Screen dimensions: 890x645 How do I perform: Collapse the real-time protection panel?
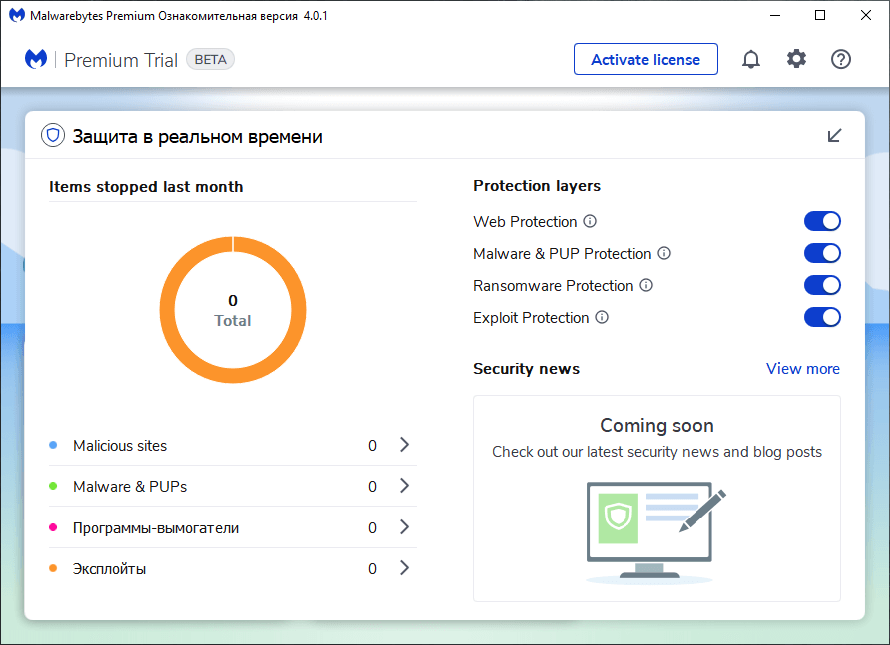tap(834, 135)
